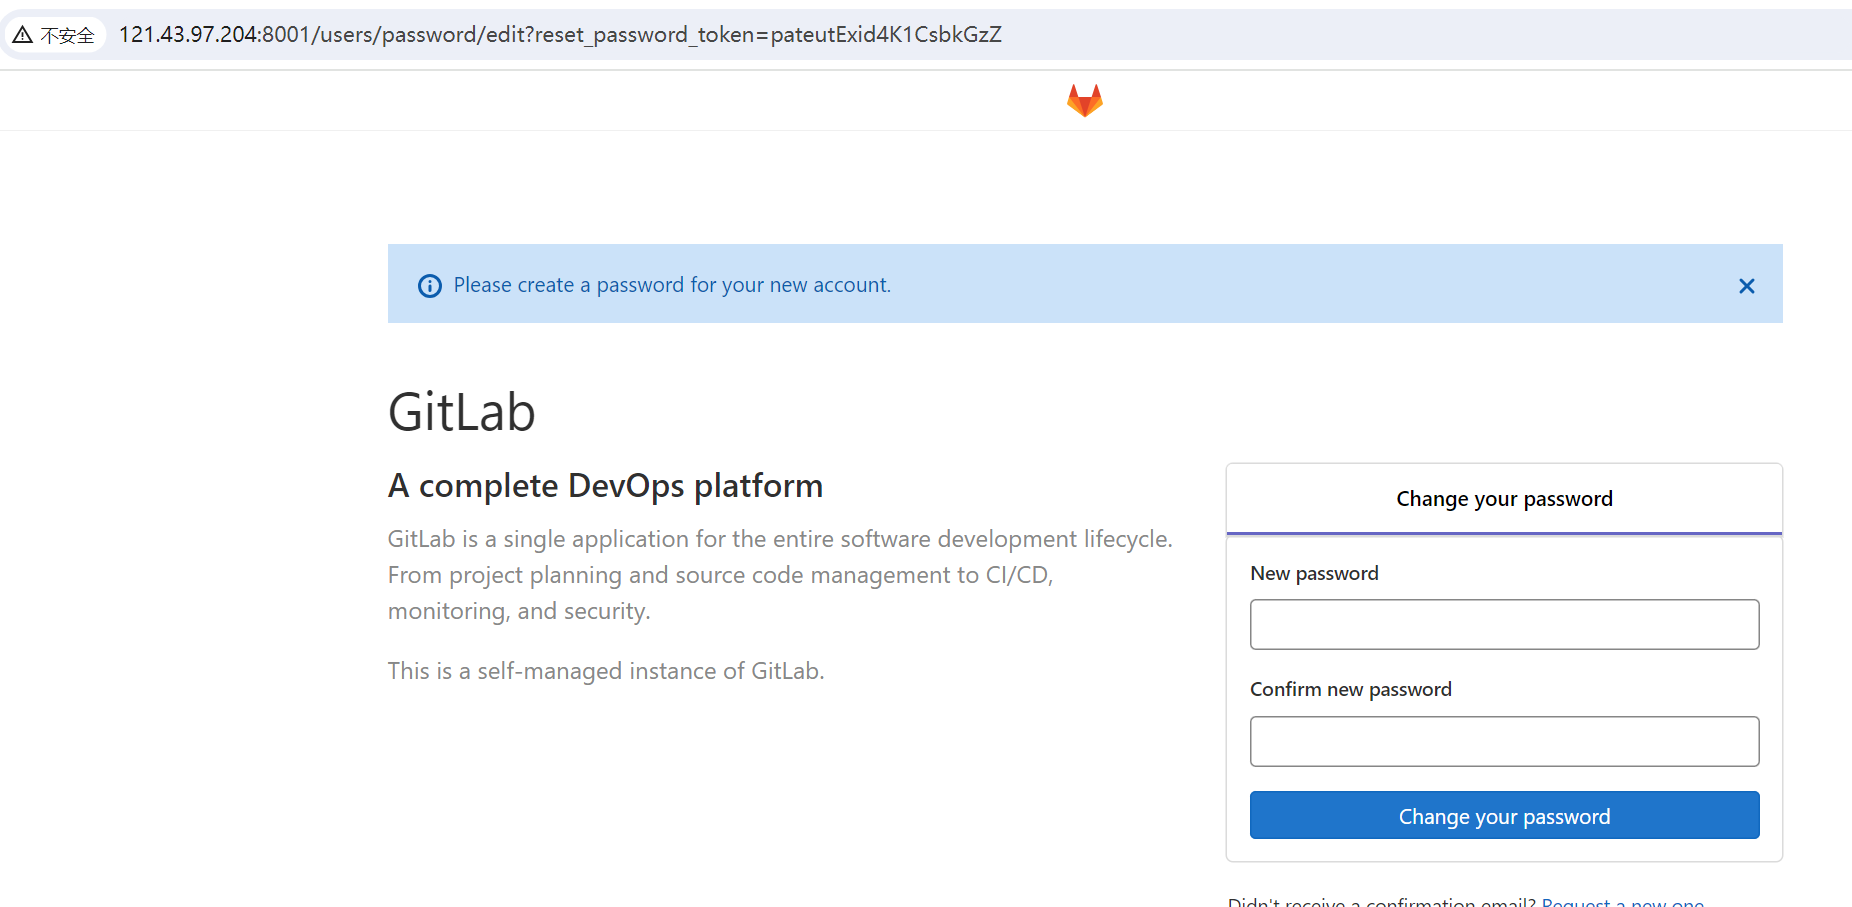
Task: Click the not secure warning triangle icon
Action: click(x=23, y=35)
